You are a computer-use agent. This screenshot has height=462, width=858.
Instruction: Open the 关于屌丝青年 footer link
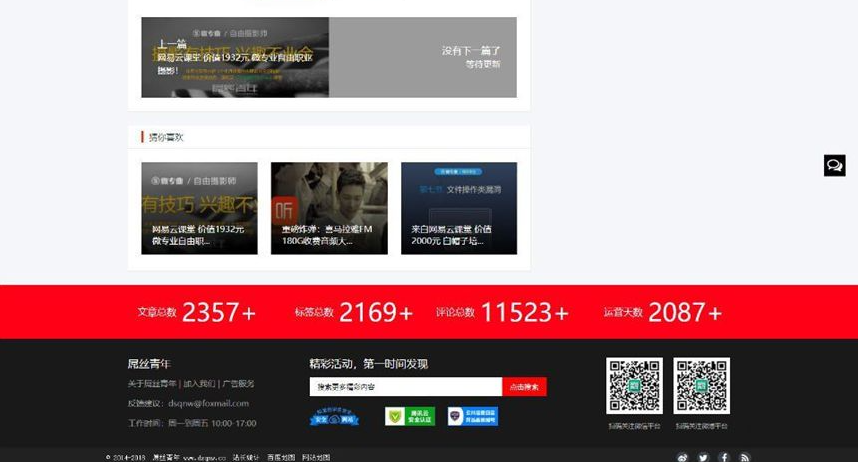click(152, 384)
